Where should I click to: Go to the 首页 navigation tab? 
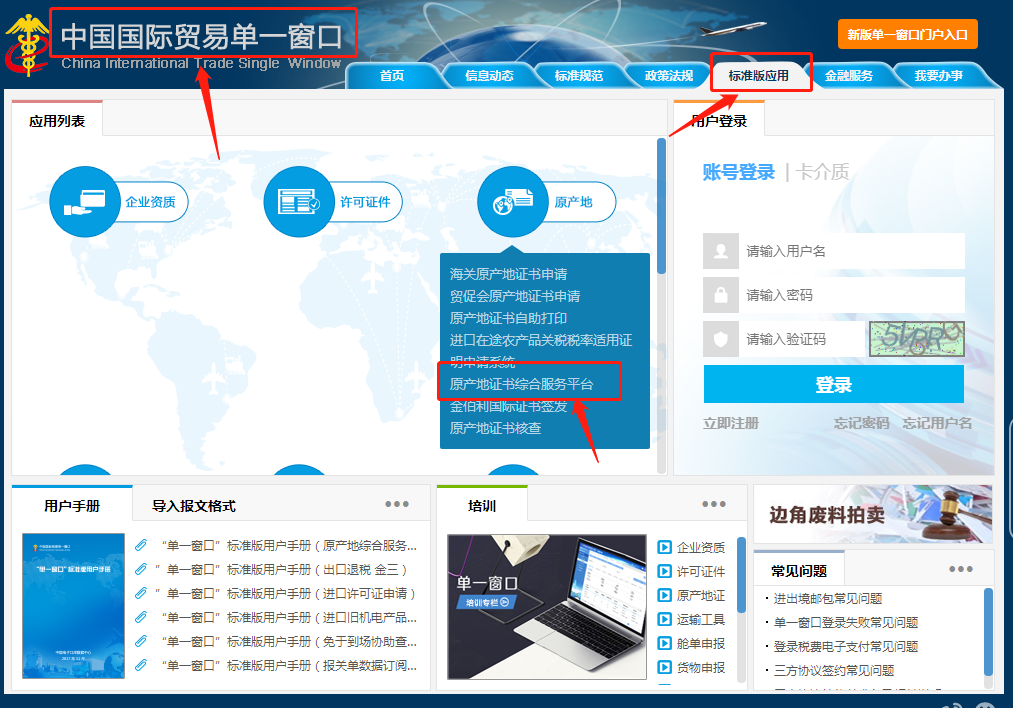point(392,76)
